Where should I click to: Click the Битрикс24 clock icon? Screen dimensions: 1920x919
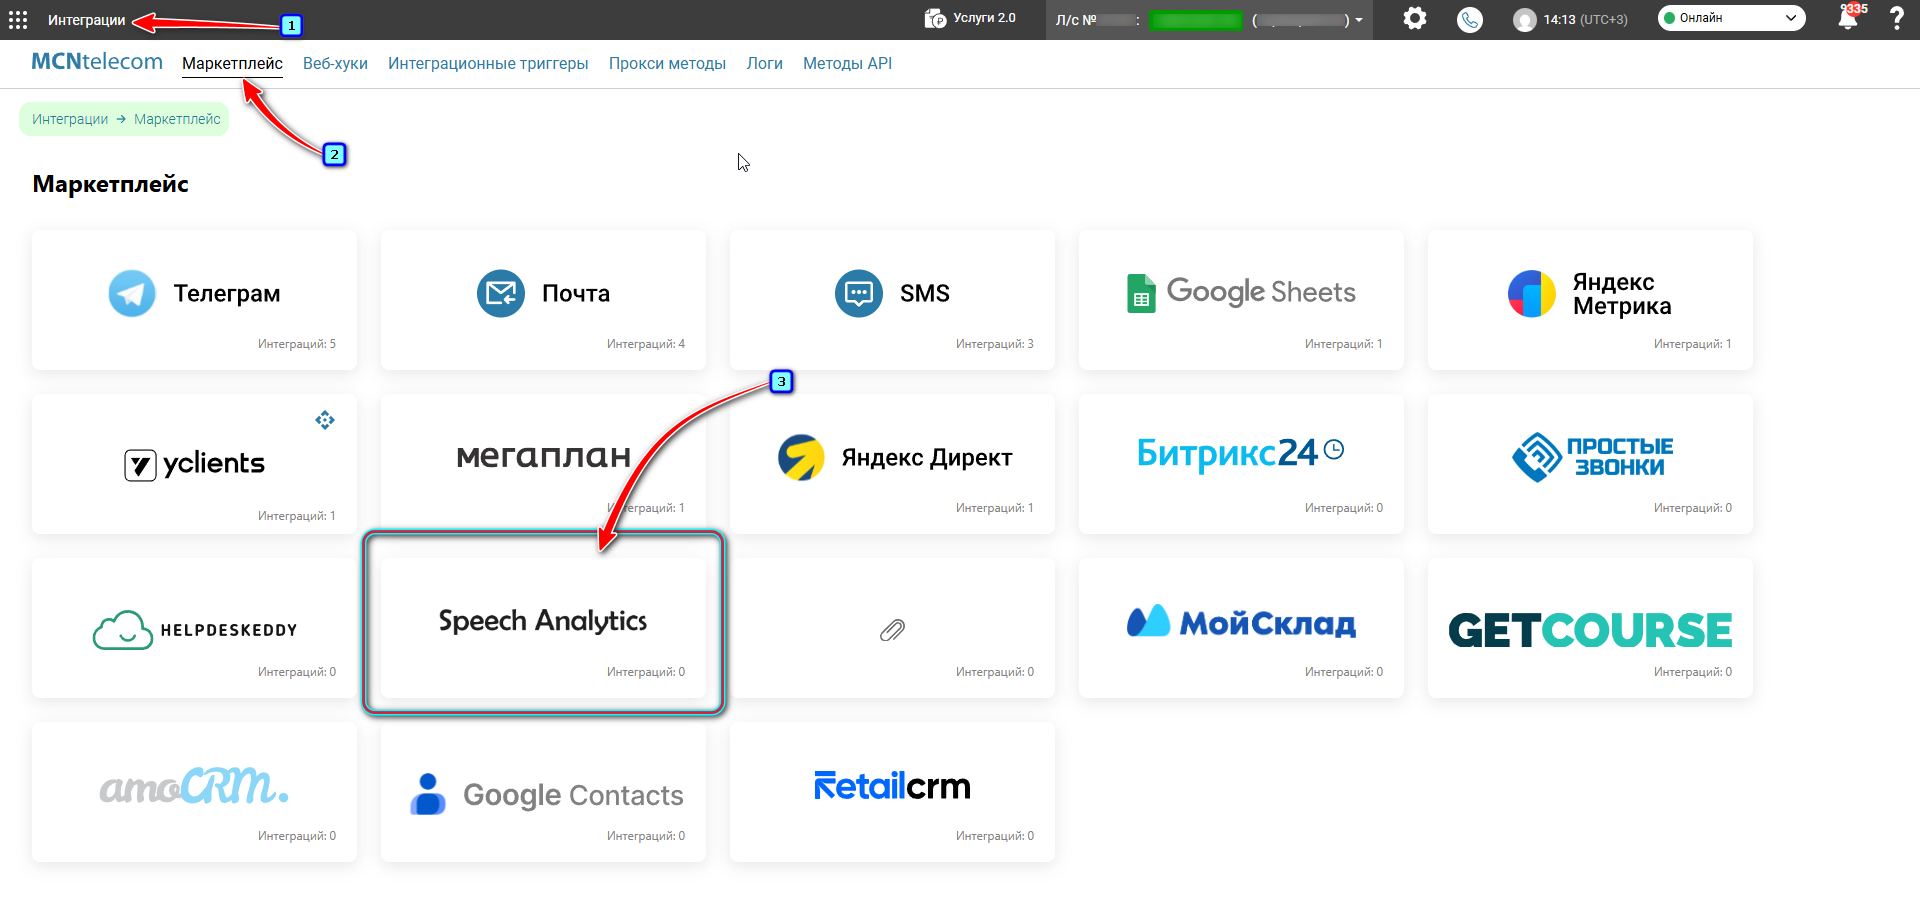pos(1334,450)
